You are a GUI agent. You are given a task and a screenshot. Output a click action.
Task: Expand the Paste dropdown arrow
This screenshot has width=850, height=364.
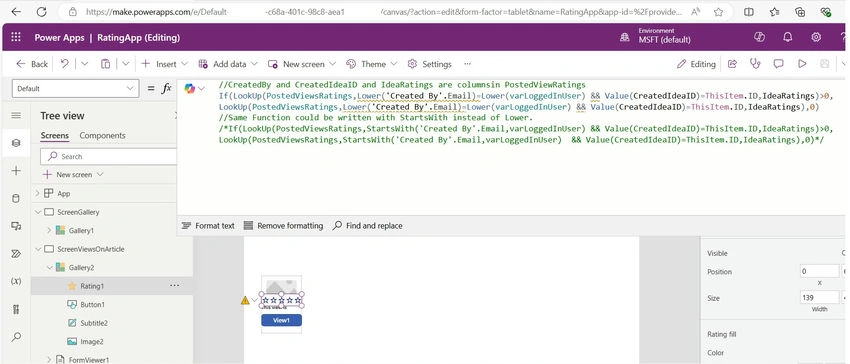point(125,64)
